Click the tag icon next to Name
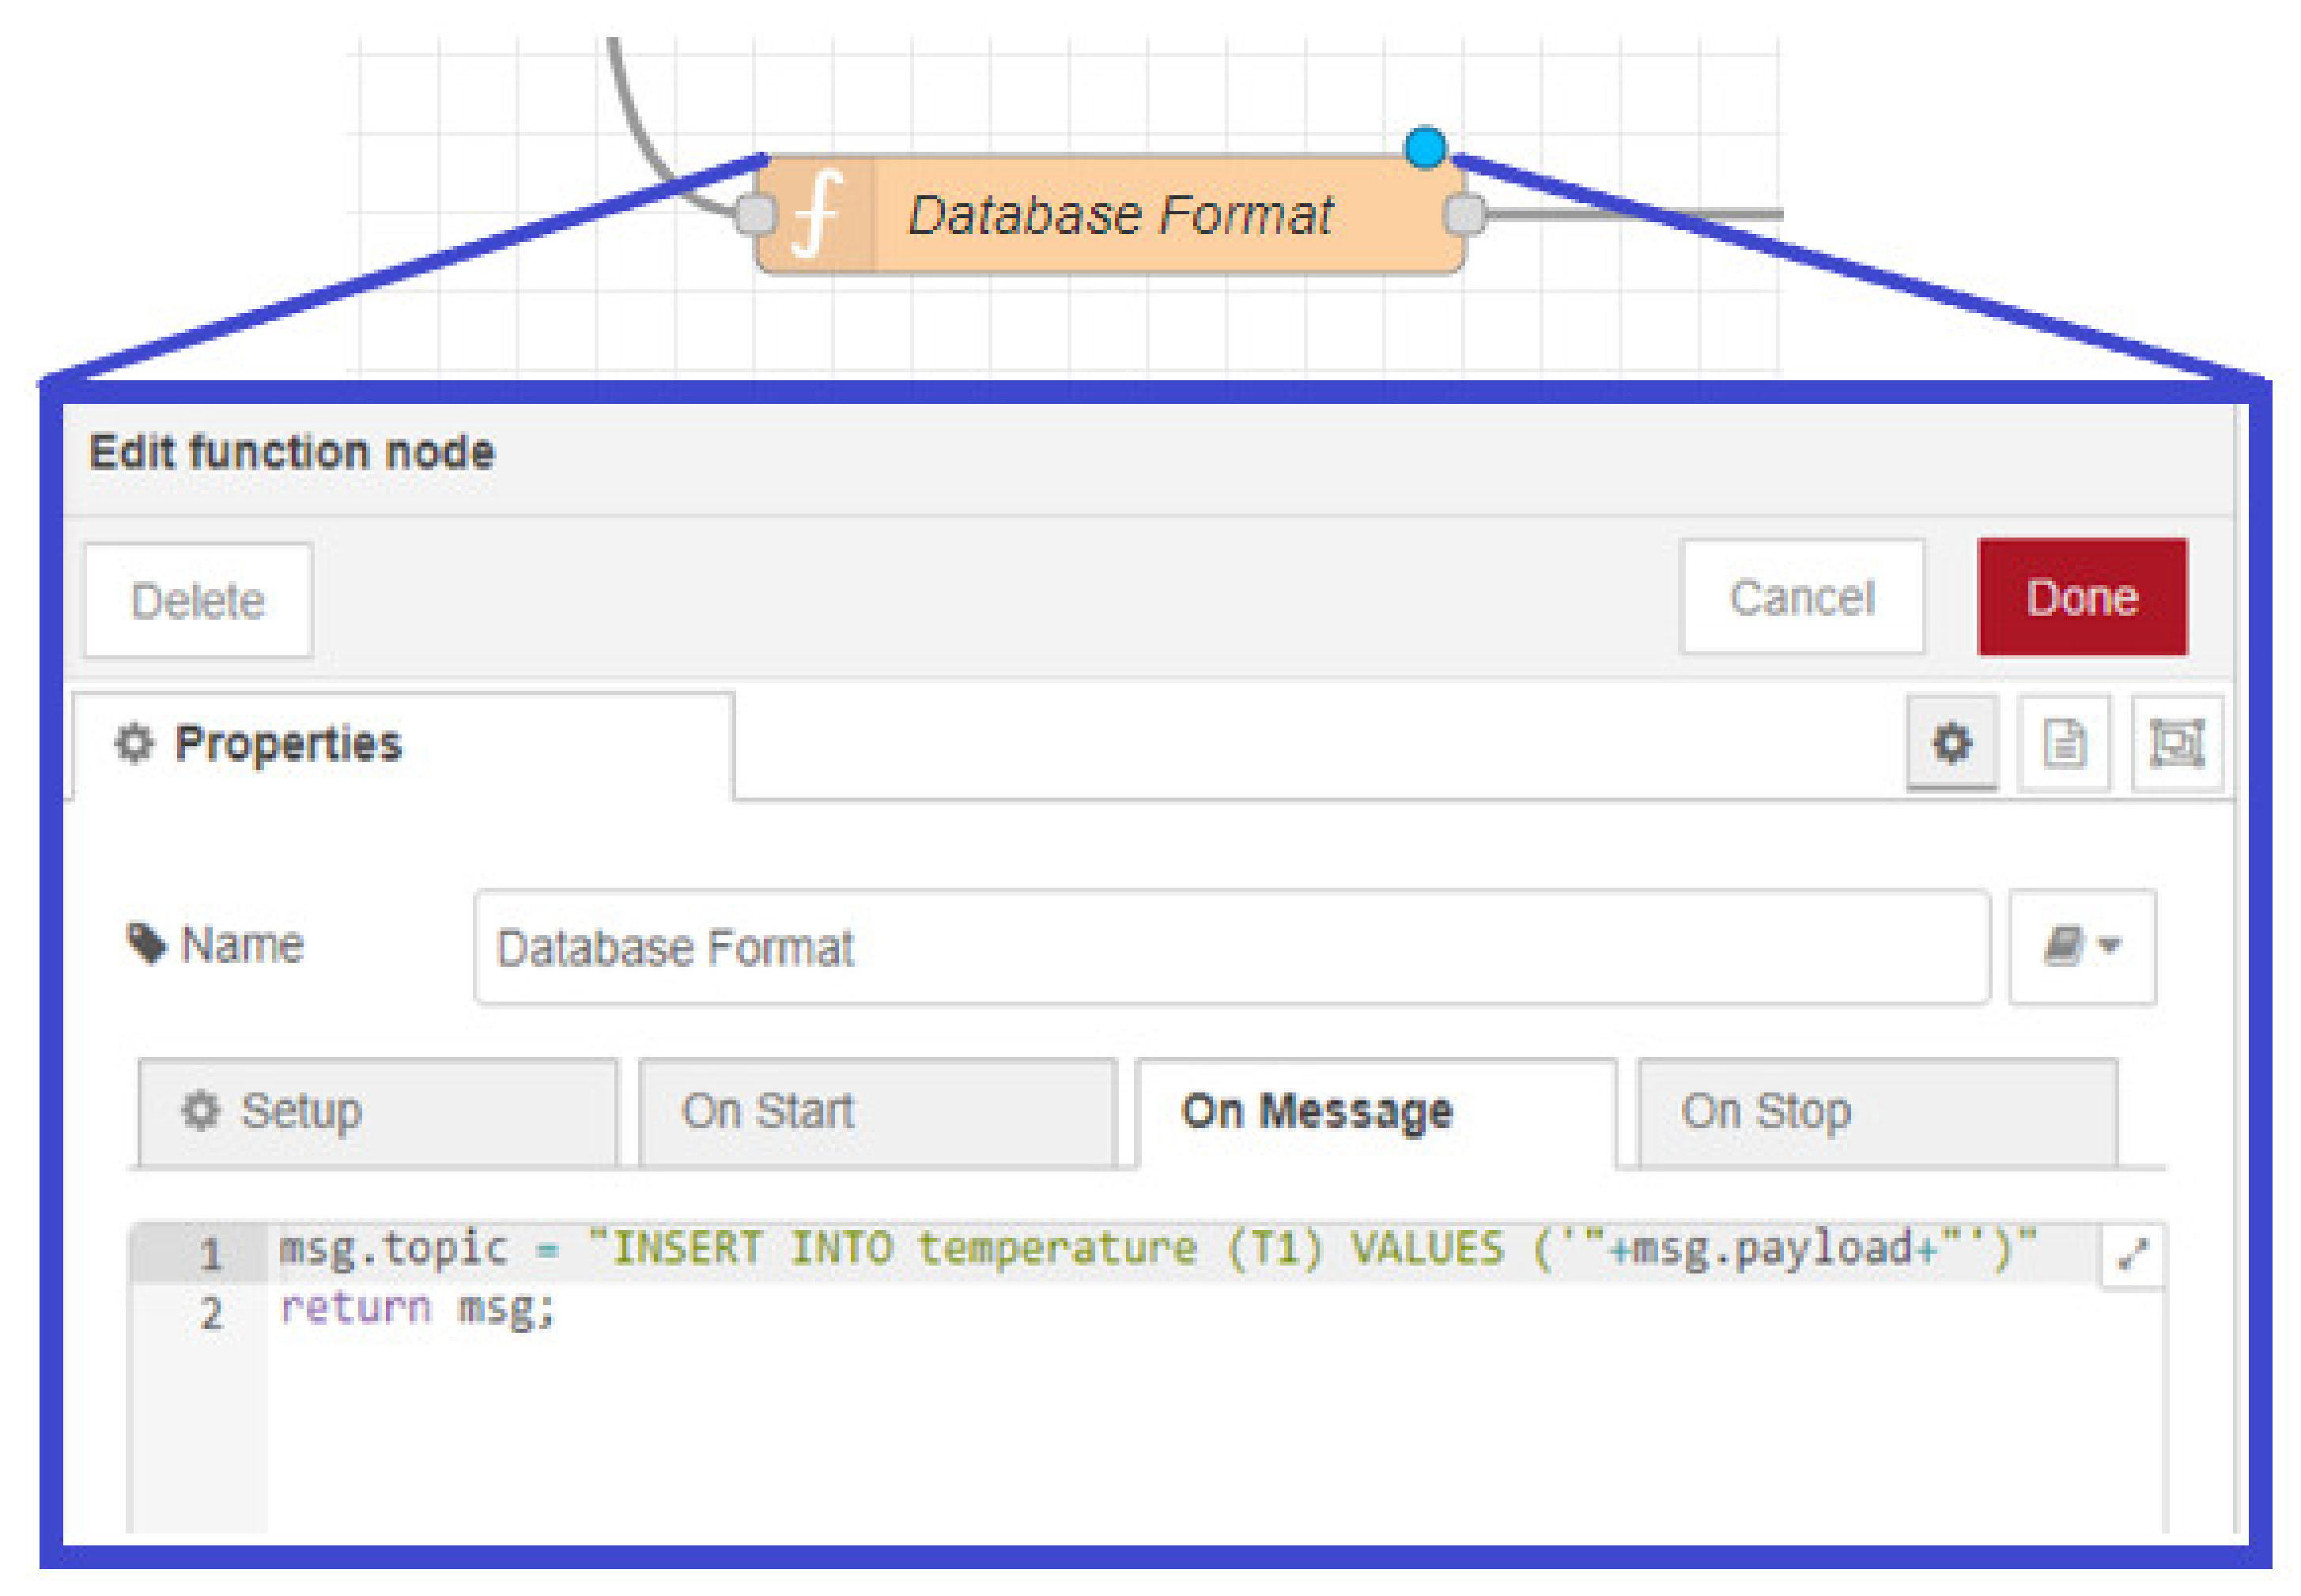 pos(147,943)
